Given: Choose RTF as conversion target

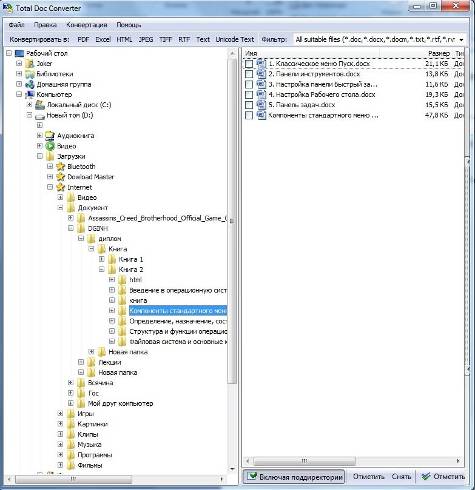Looking at the screenshot, I should coord(184,39).
